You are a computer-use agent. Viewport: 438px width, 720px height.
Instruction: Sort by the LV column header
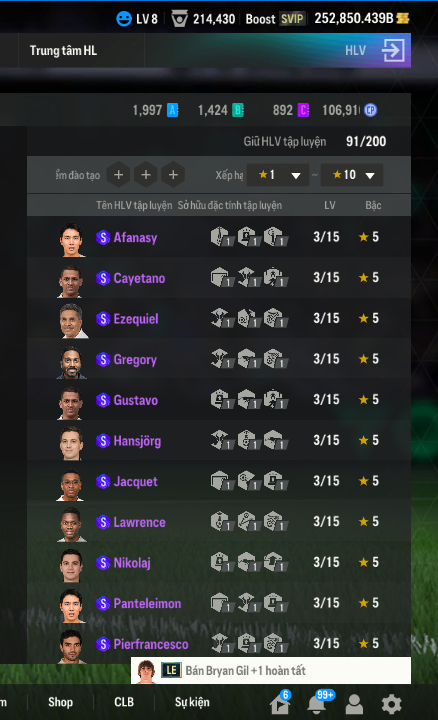(x=330, y=205)
